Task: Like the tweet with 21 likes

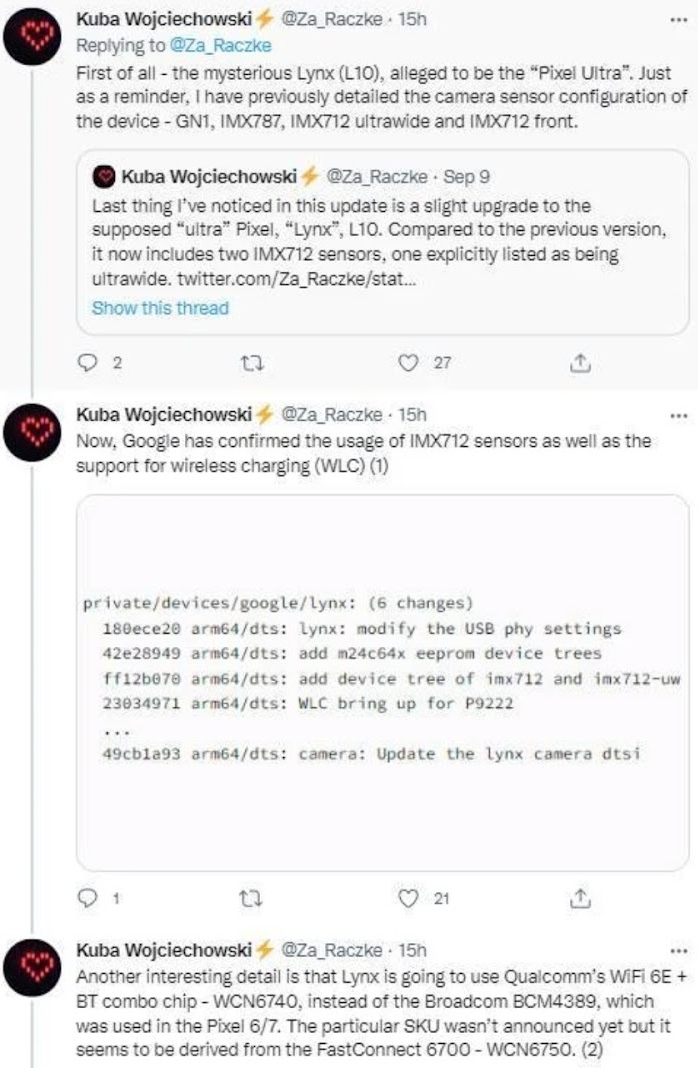Action: [408, 898]
